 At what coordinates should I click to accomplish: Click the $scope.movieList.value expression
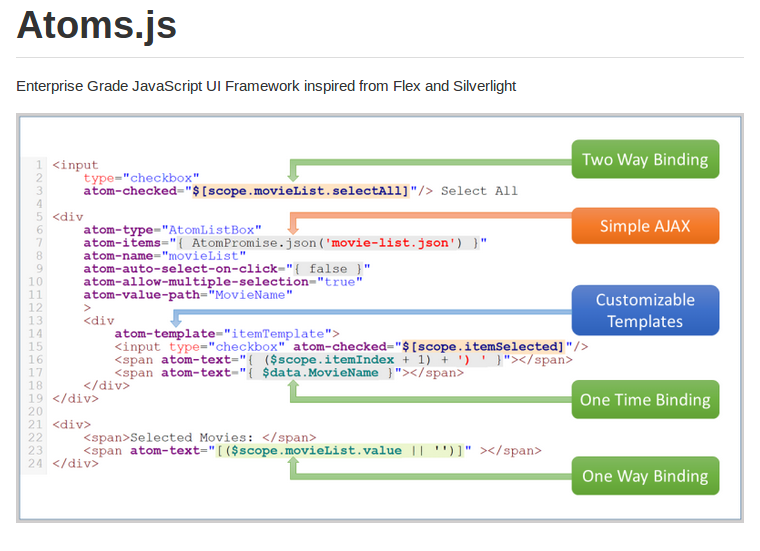(317, 451)
